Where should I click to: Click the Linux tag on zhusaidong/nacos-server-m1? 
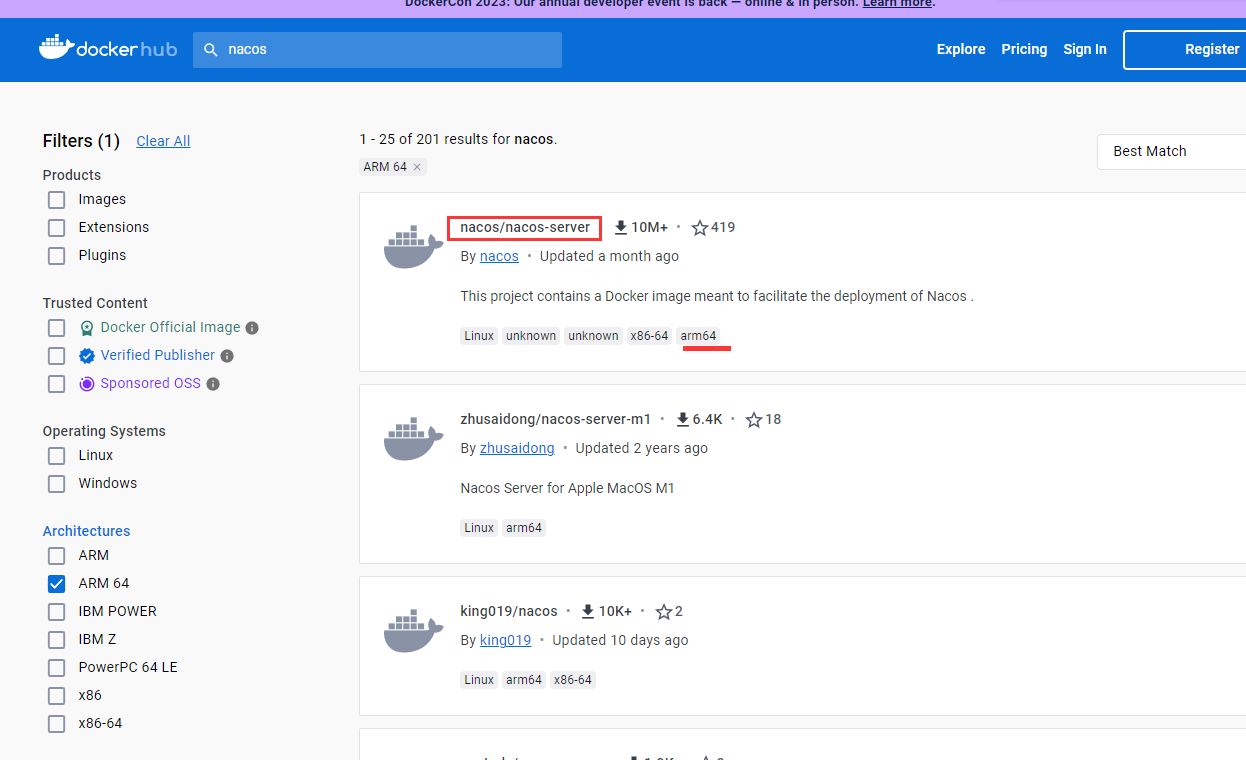coord(479,528)
